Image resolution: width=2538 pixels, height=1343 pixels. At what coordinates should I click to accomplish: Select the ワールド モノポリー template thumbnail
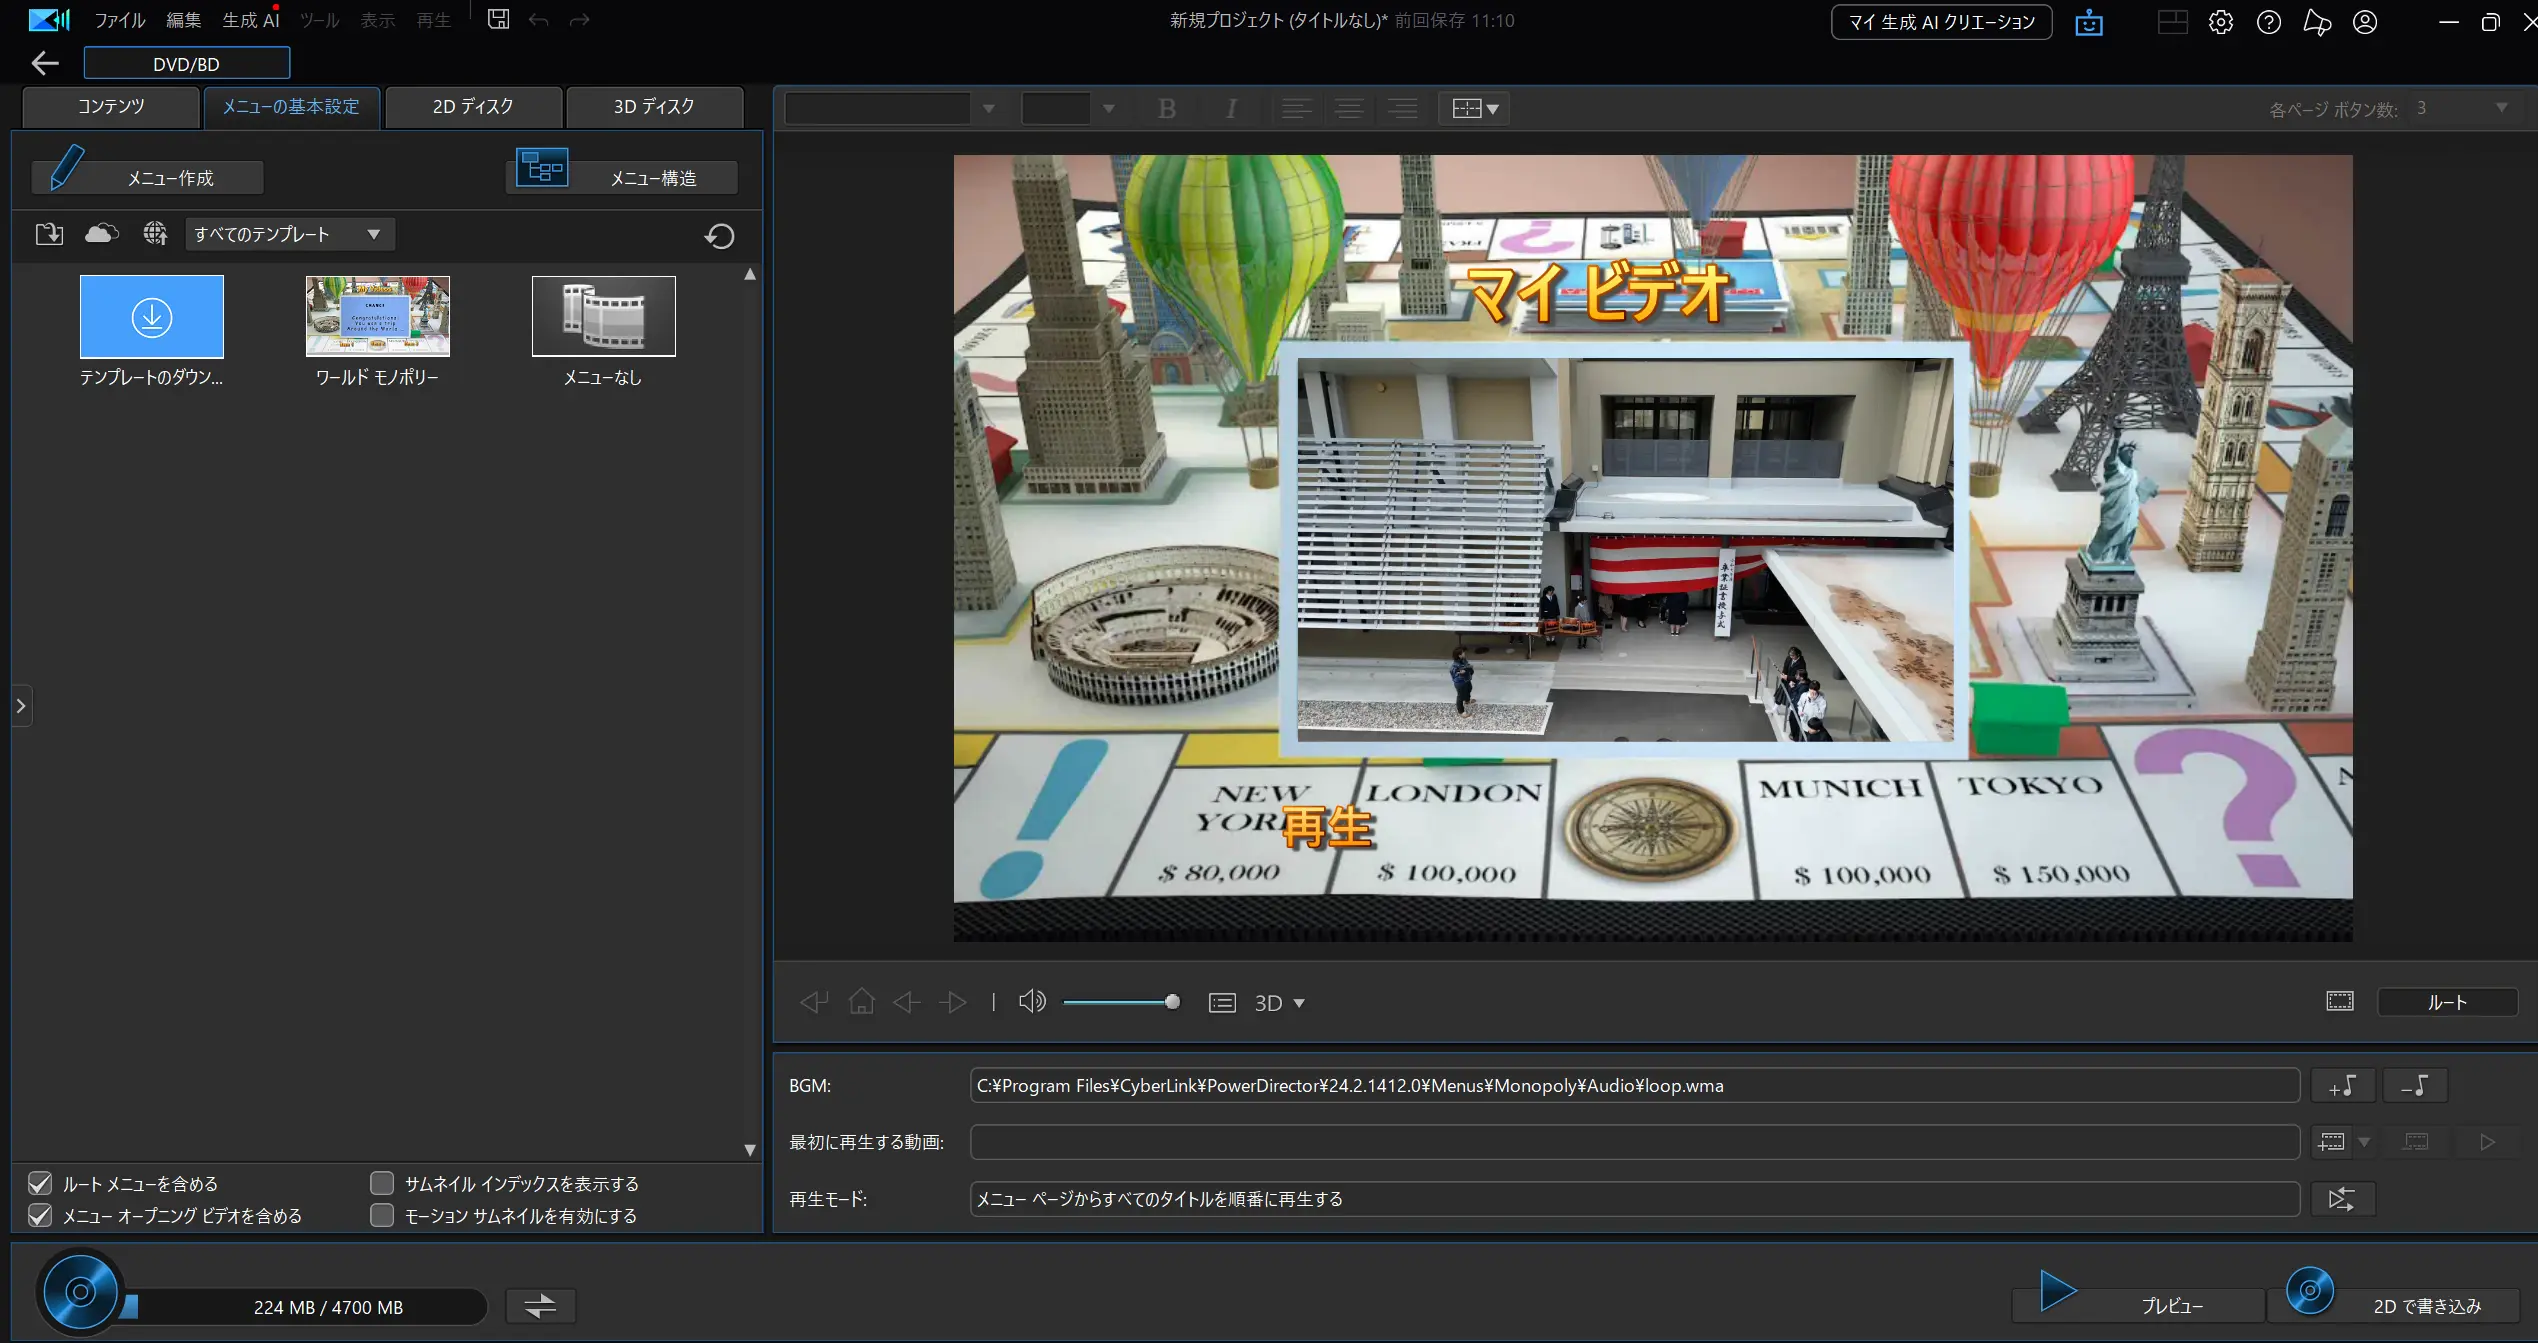[378, 316]
